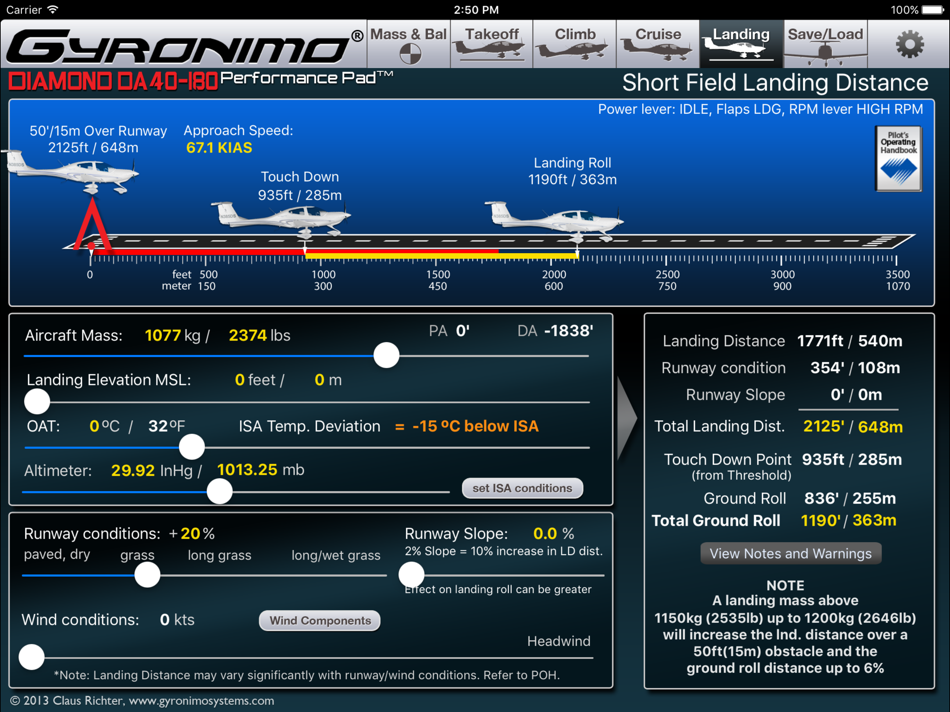Click the Landing Elevation MSL slider knob
The image size is (950, 712).
[x=37, y=401]
